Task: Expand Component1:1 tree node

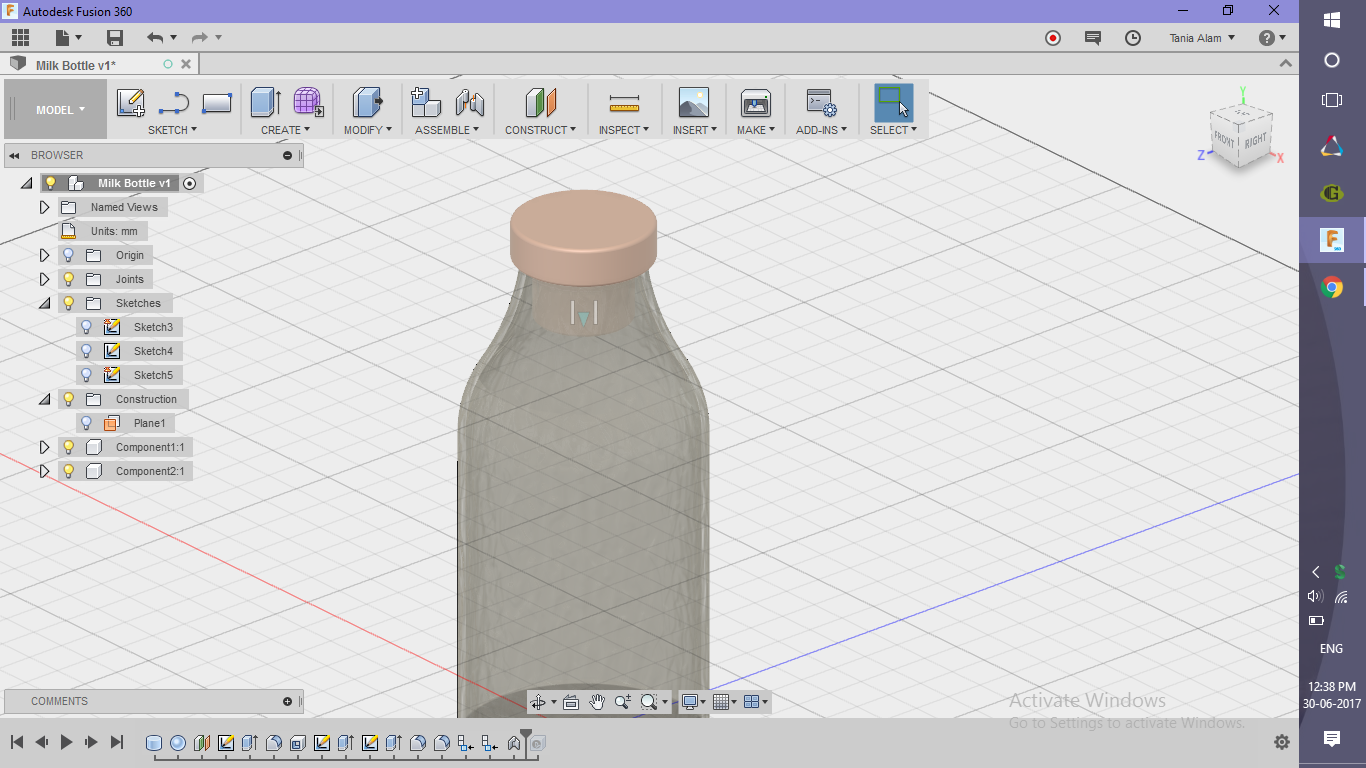Action: [44, 447]
